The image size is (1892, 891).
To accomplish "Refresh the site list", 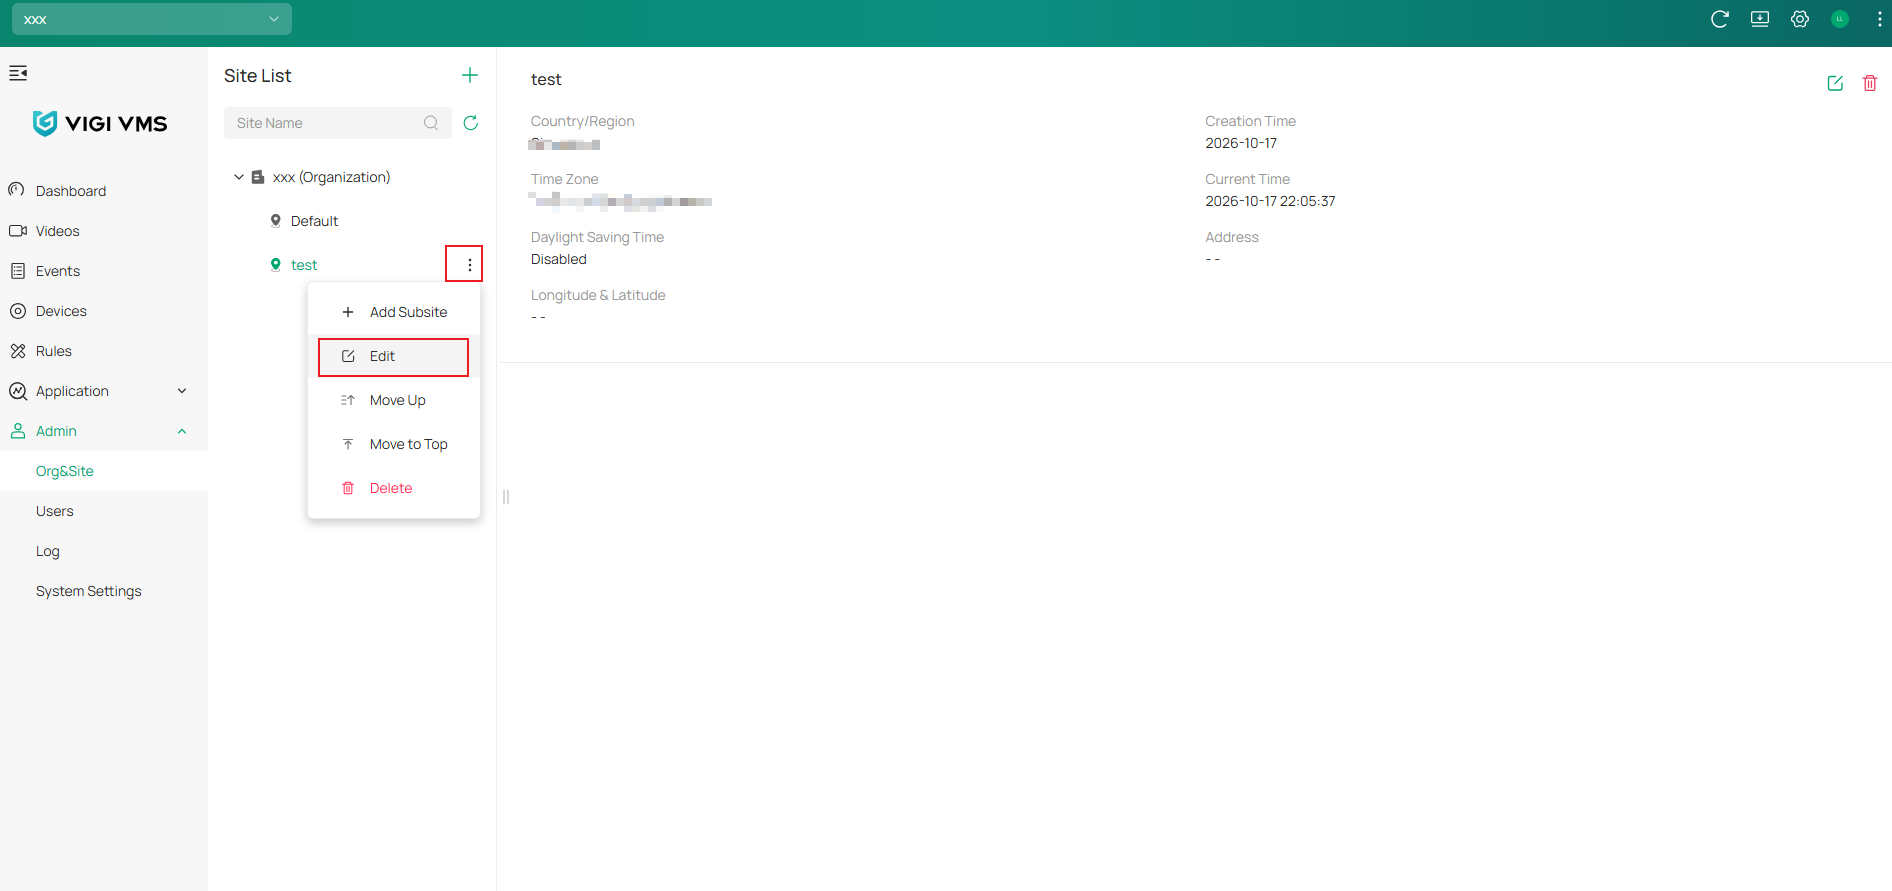I will click(471, 123).
